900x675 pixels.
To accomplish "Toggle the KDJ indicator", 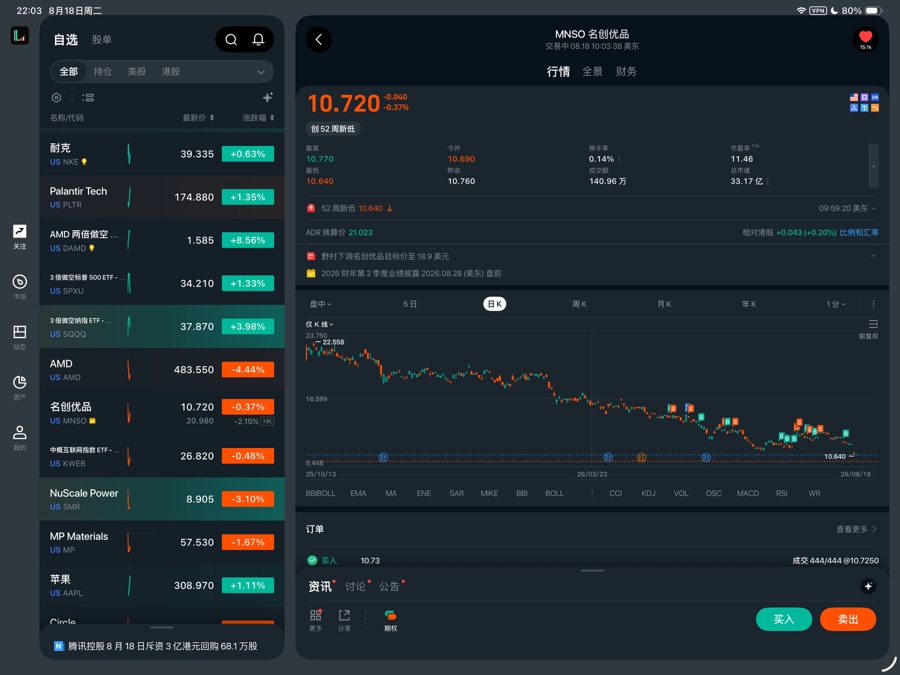I will coord(648,493).
